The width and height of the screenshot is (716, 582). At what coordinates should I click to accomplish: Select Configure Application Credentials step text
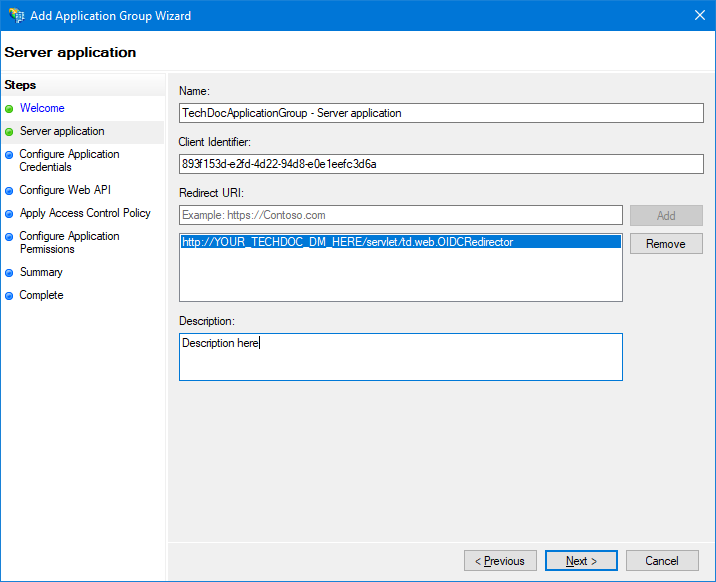[x=69, y=160]
